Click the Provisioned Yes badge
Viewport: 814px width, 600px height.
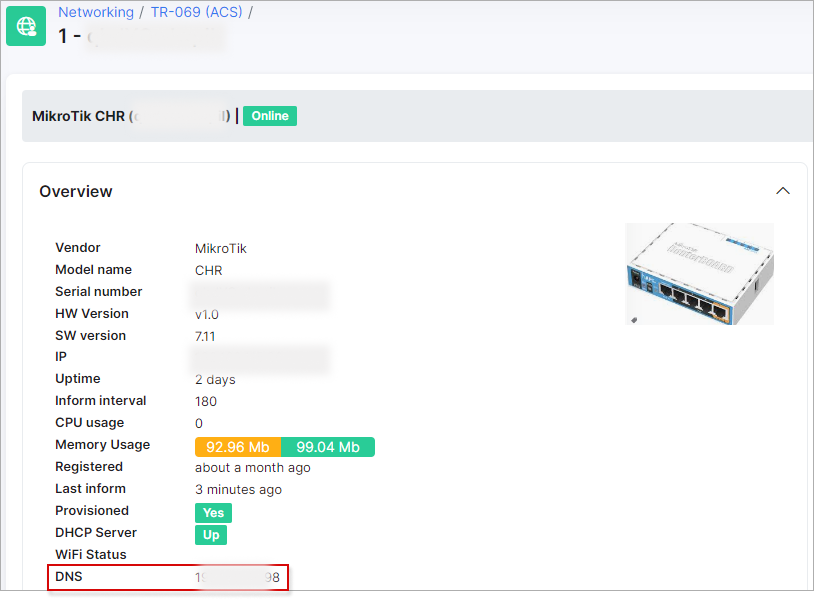[213, 513]
